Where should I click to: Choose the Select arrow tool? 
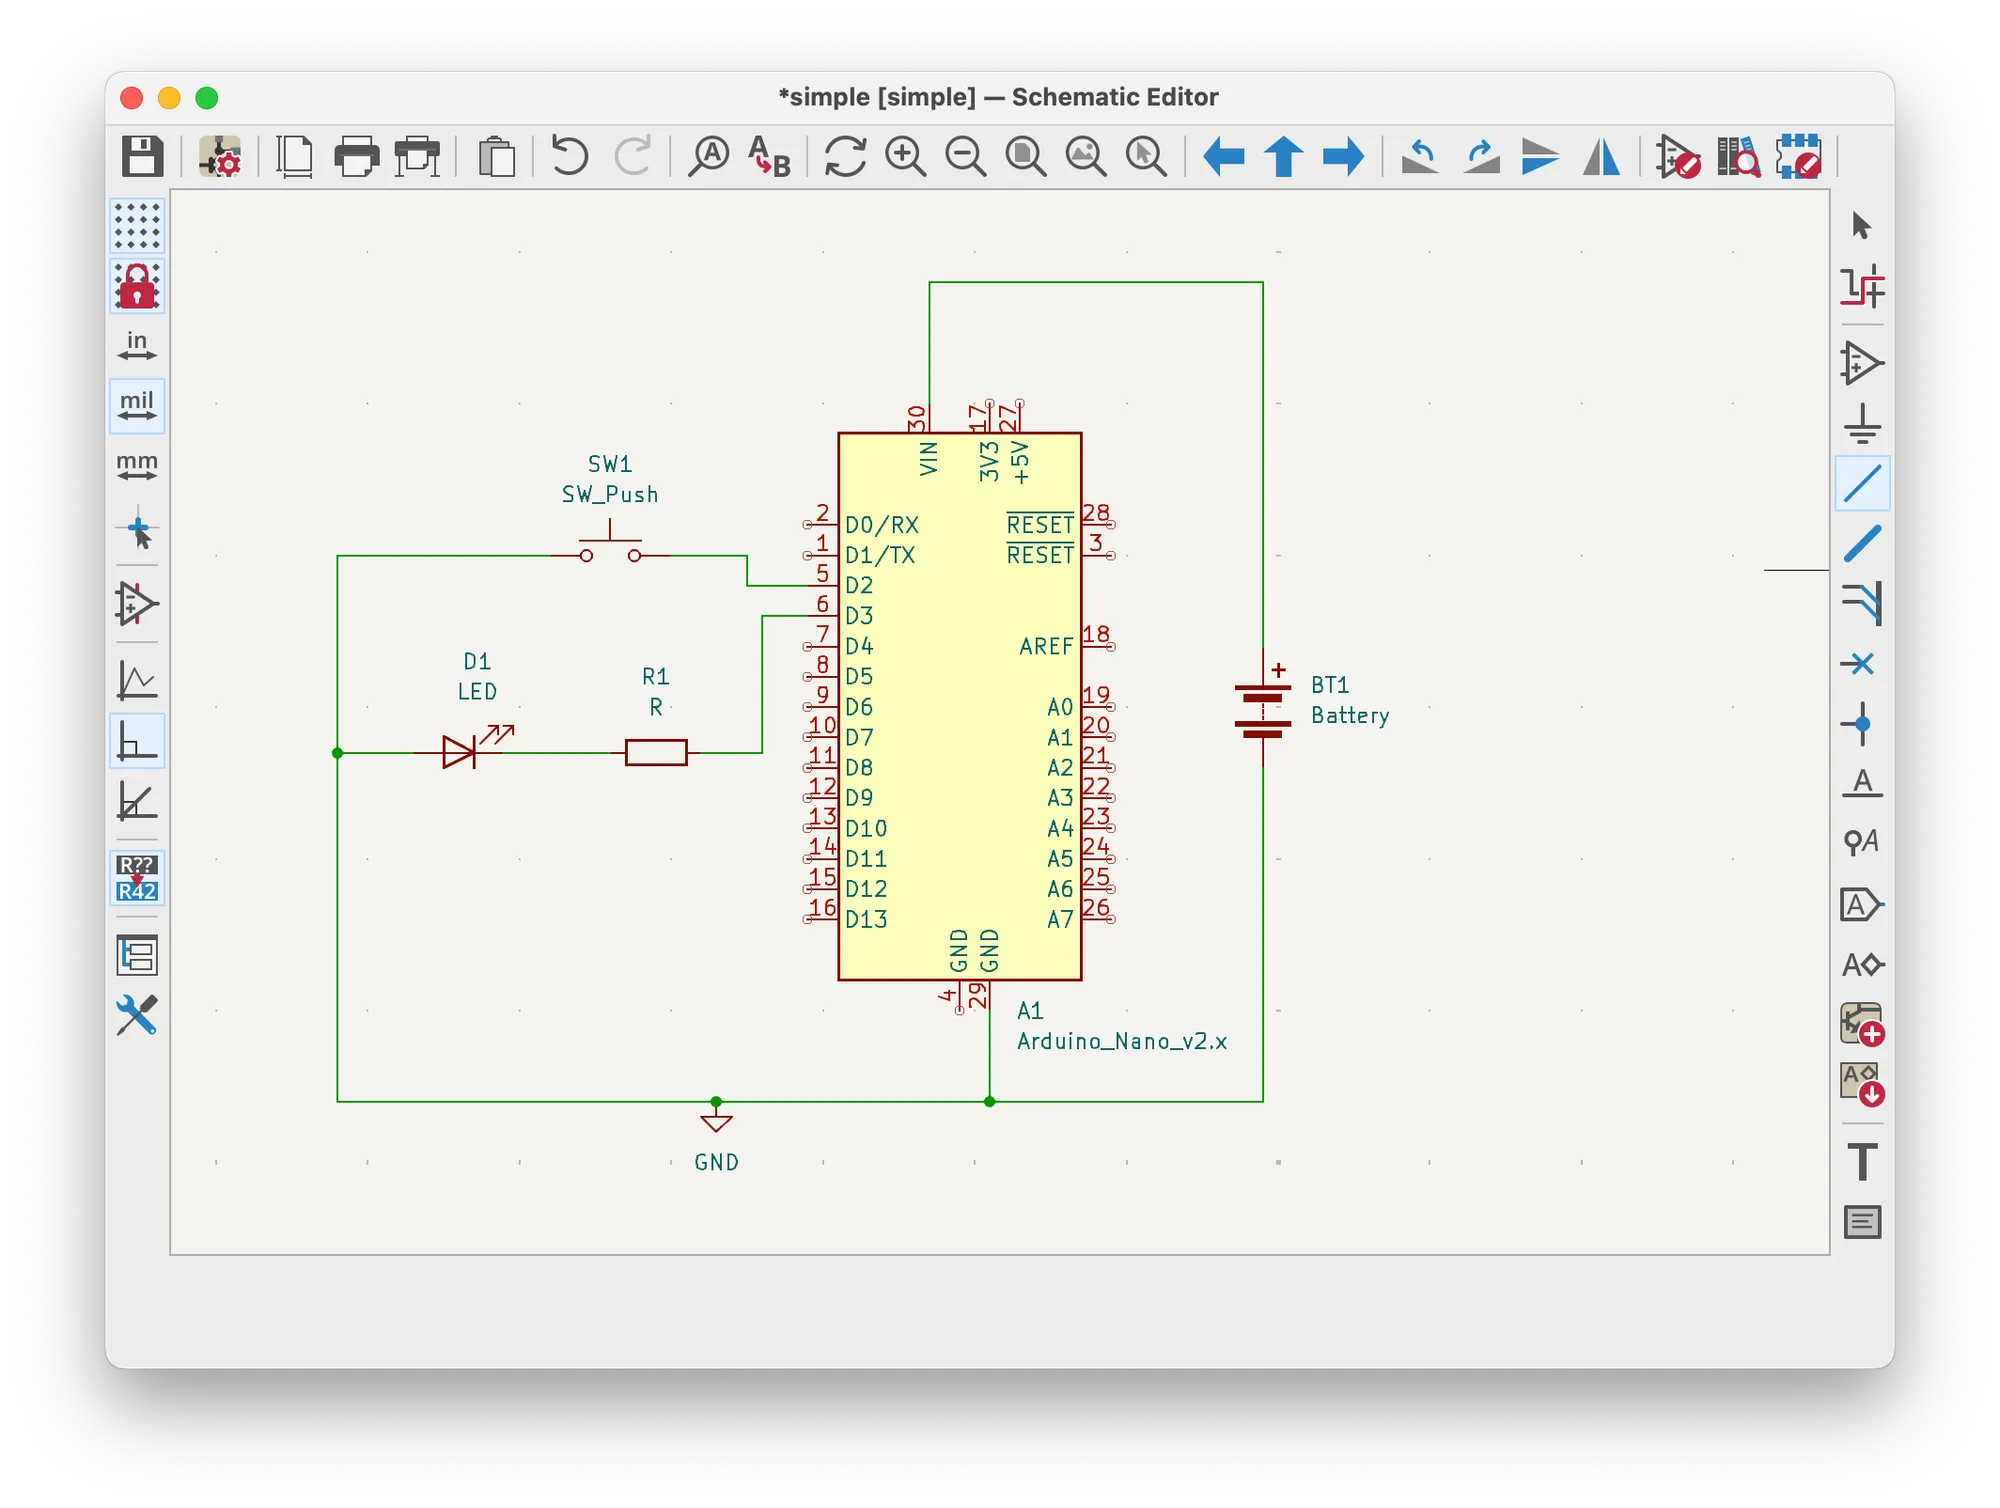tap(1861, 226)
